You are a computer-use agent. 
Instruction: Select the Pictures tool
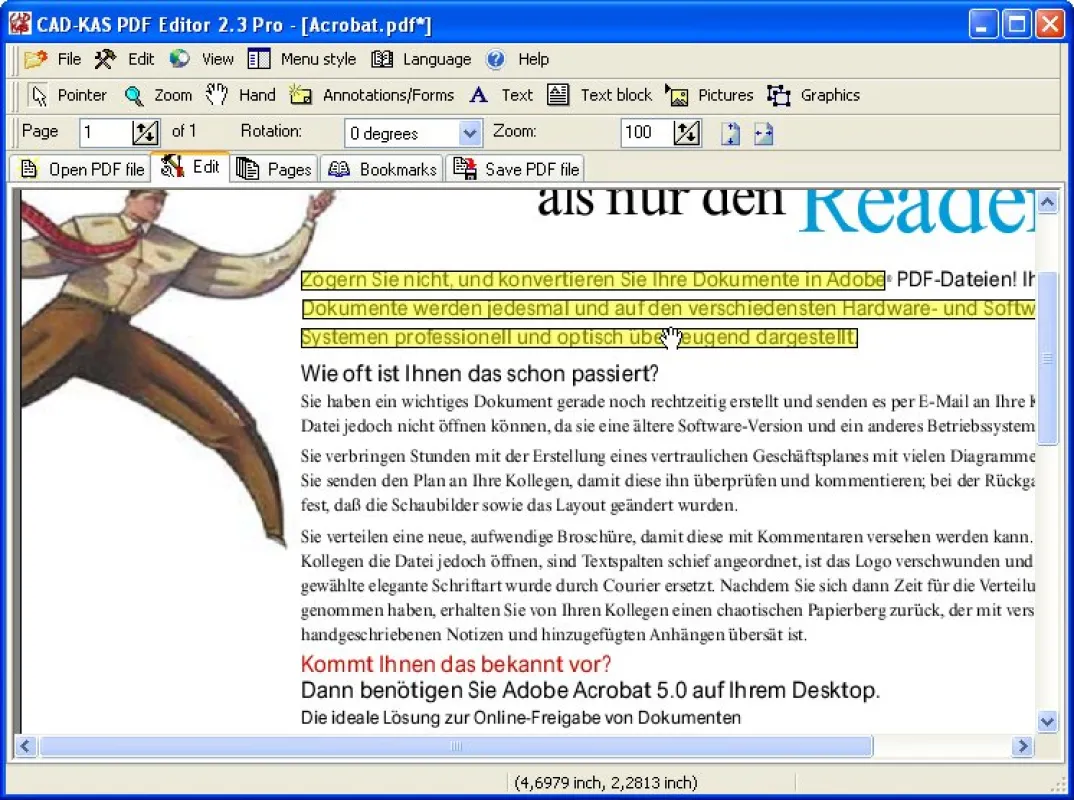(709, 95)
